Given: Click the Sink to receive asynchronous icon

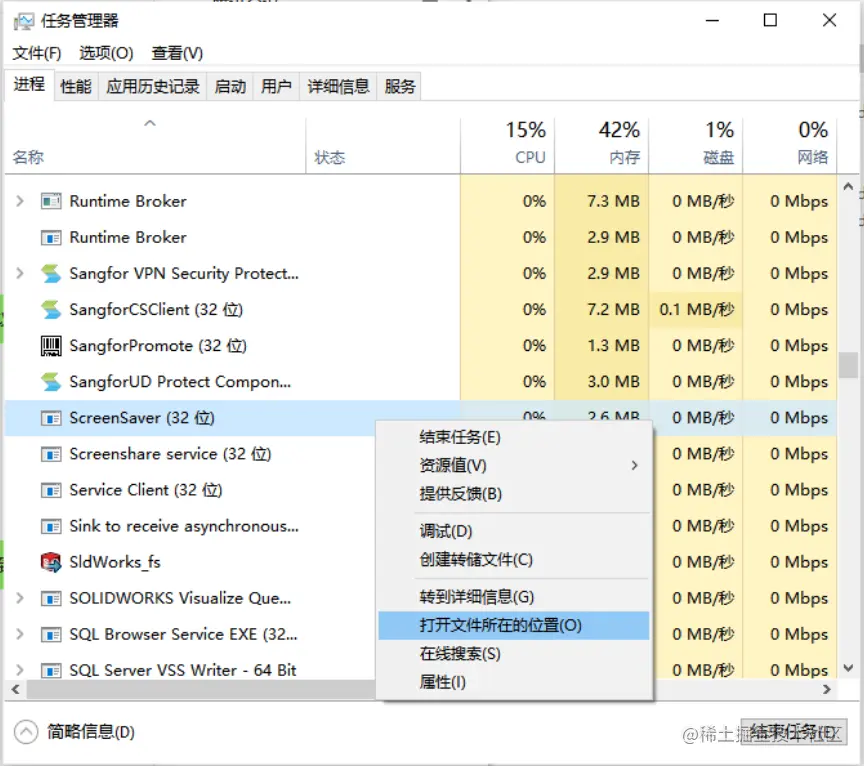Looking at the screenshot, I should (x=51, y=526).
